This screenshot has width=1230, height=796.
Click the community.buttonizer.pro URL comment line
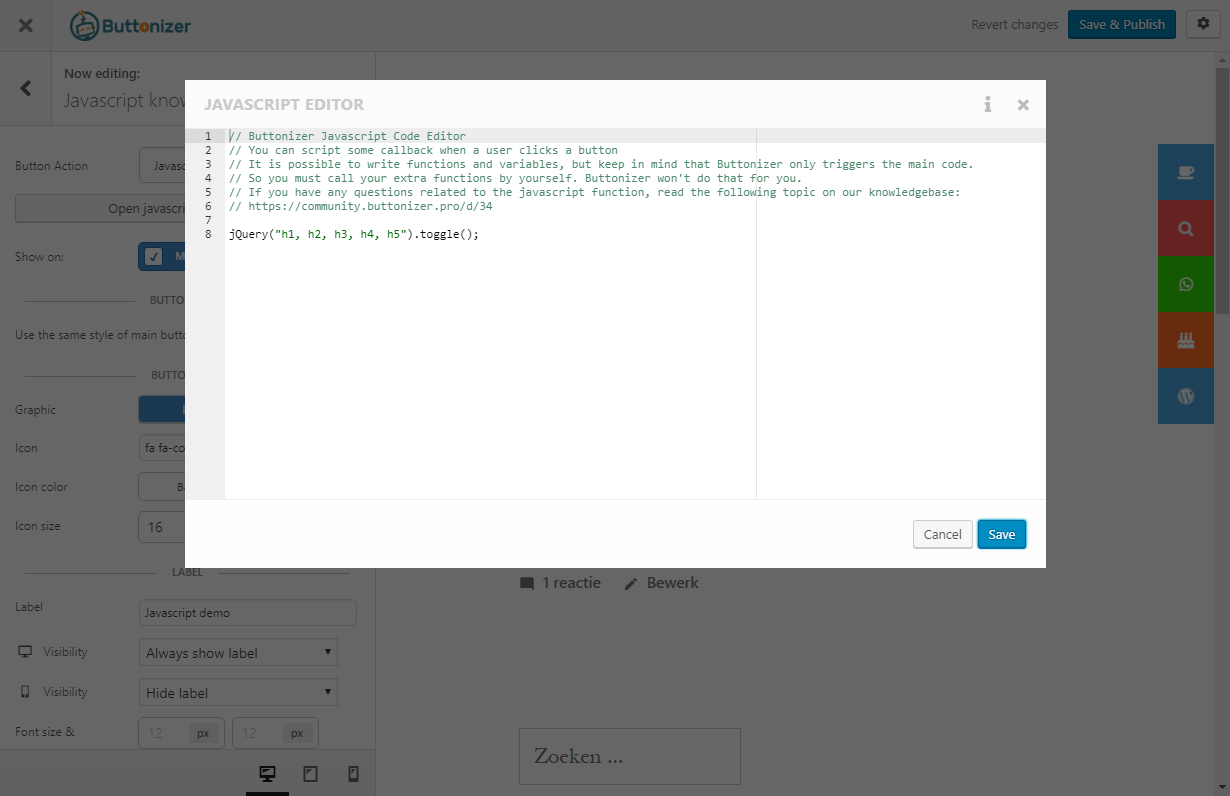pos(360,206)
